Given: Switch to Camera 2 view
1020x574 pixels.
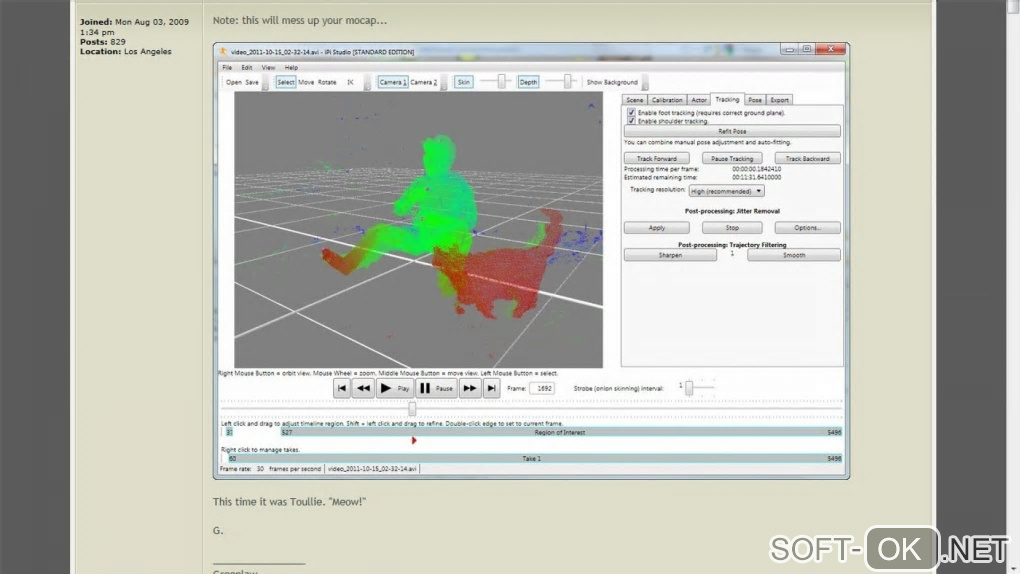Looking at the screenshot, I should [423, 83].
